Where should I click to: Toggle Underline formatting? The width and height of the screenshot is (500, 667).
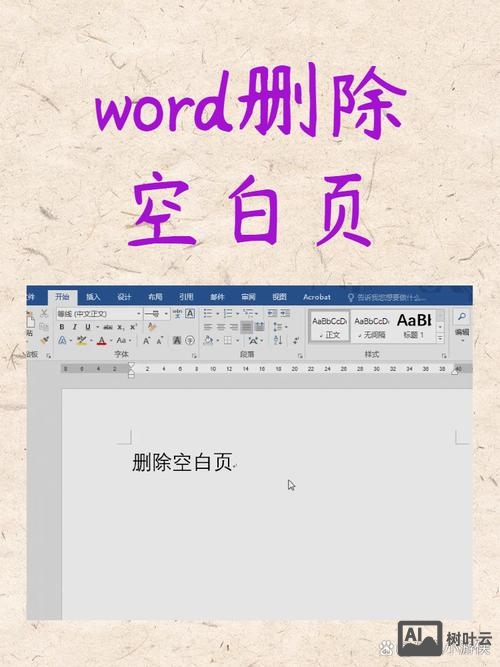[x=88, y=327]
